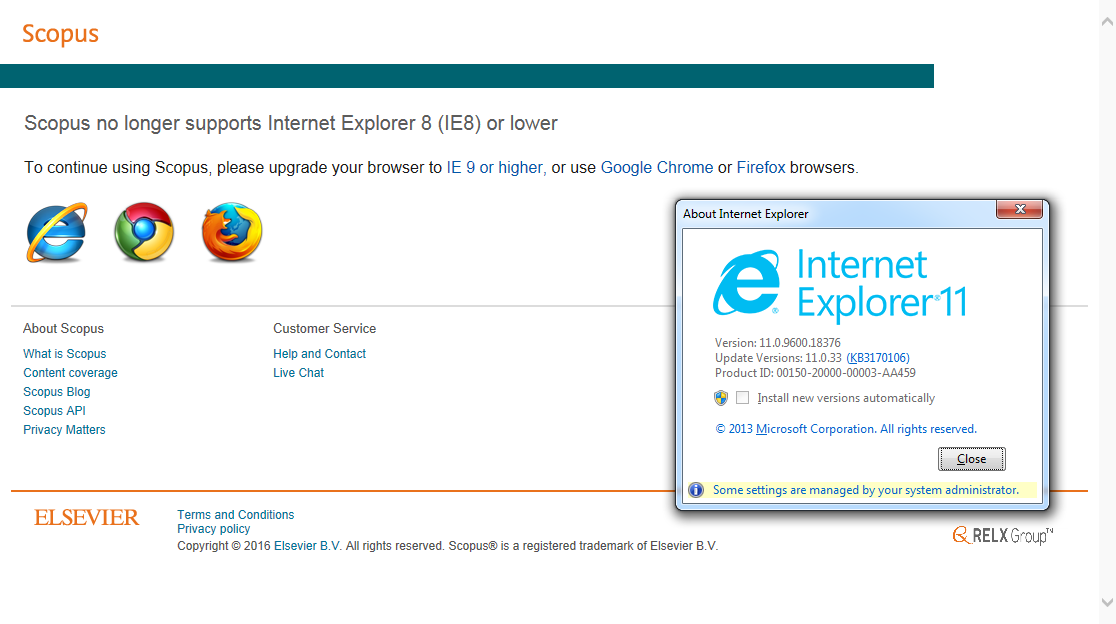Open the Help and Contact link
Image resolution: width=1116 pixels, height=624 pixels.
[x=320, y=354]
